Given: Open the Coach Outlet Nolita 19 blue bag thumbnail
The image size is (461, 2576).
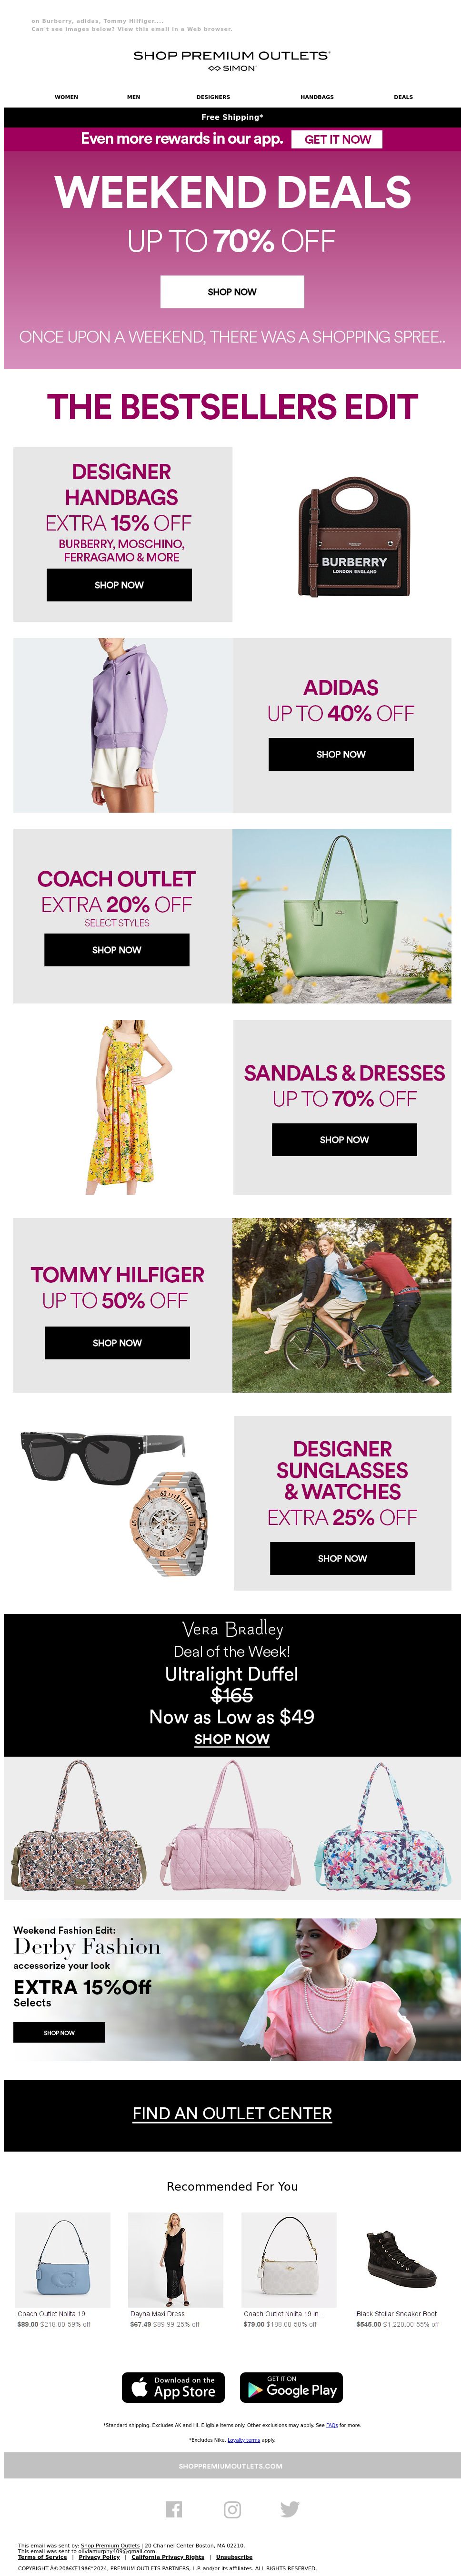Looking at the screenshot, I should tap(62, 2259).
